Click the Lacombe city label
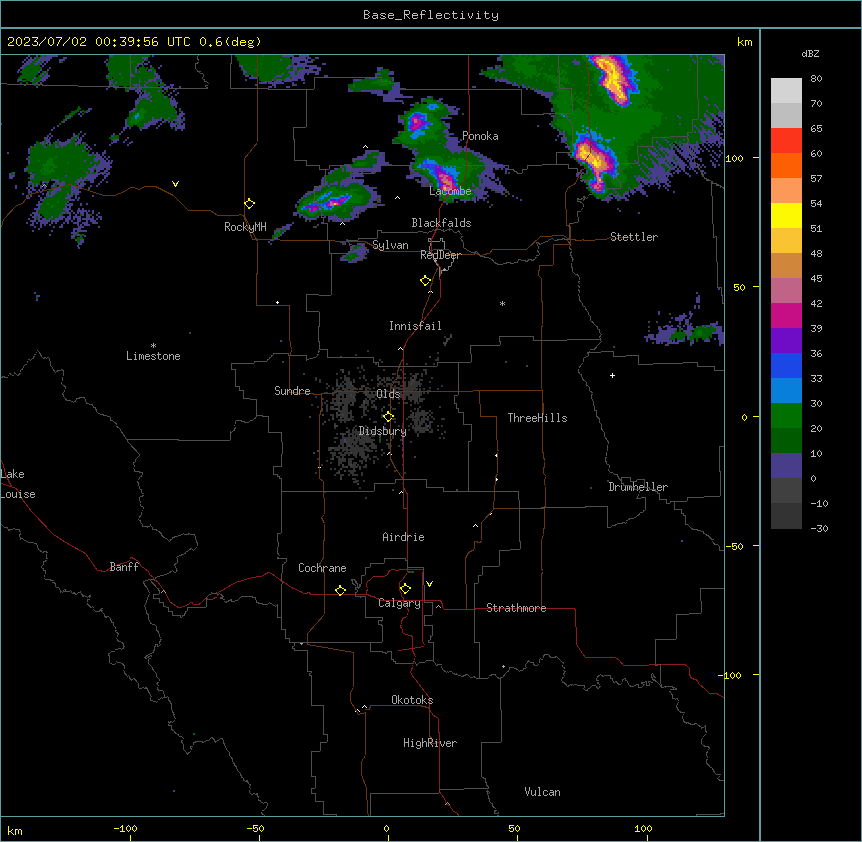The width and height of the screenshot is (862, 842). [x=450, y=191]
